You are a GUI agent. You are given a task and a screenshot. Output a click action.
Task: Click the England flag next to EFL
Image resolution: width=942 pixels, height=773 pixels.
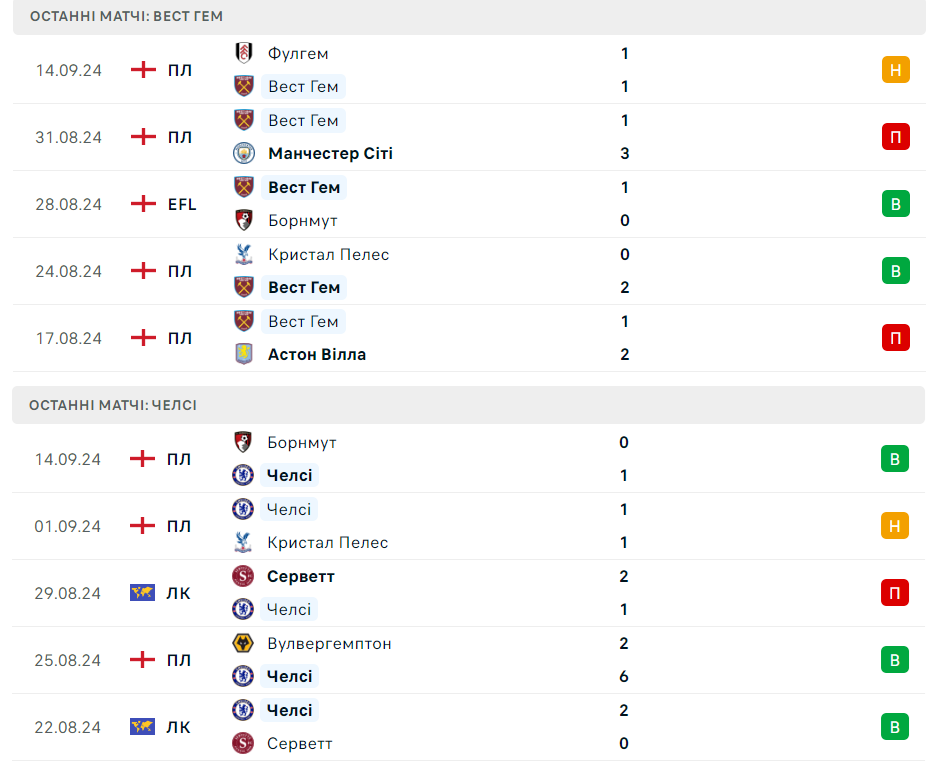[143, 204]
